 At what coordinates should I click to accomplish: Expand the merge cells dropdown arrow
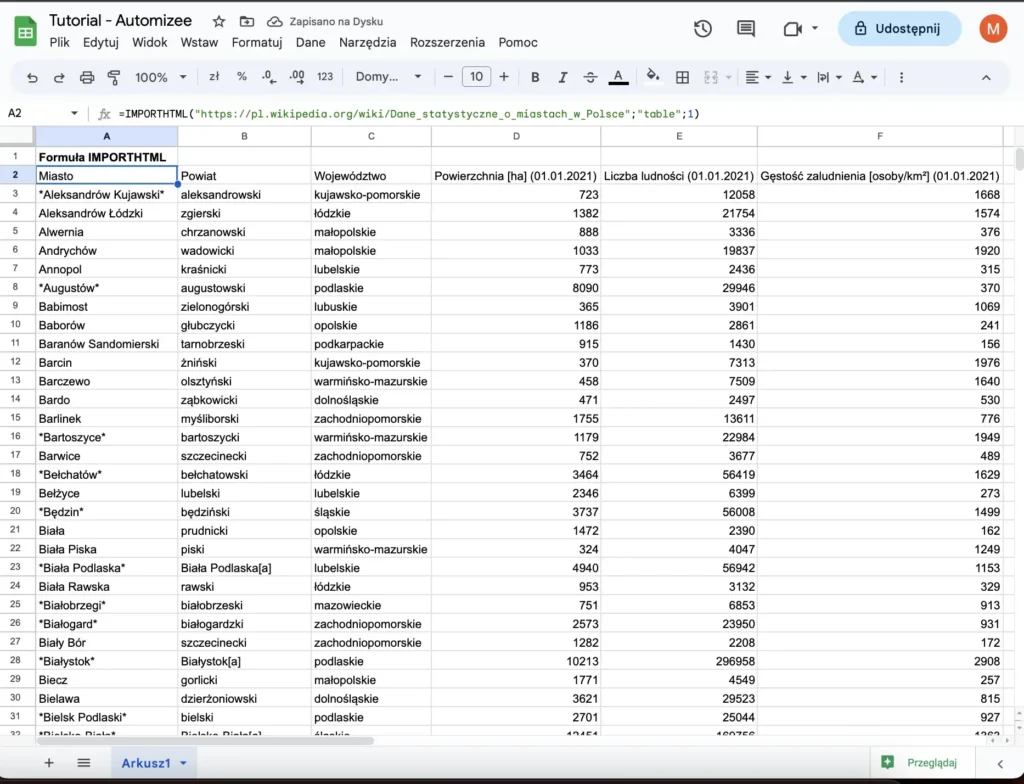click(729, 78)
